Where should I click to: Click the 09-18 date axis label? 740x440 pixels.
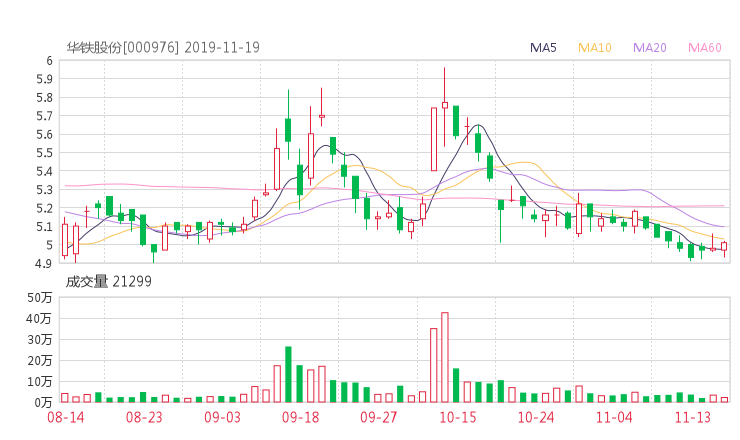click(x=301, y=417)
